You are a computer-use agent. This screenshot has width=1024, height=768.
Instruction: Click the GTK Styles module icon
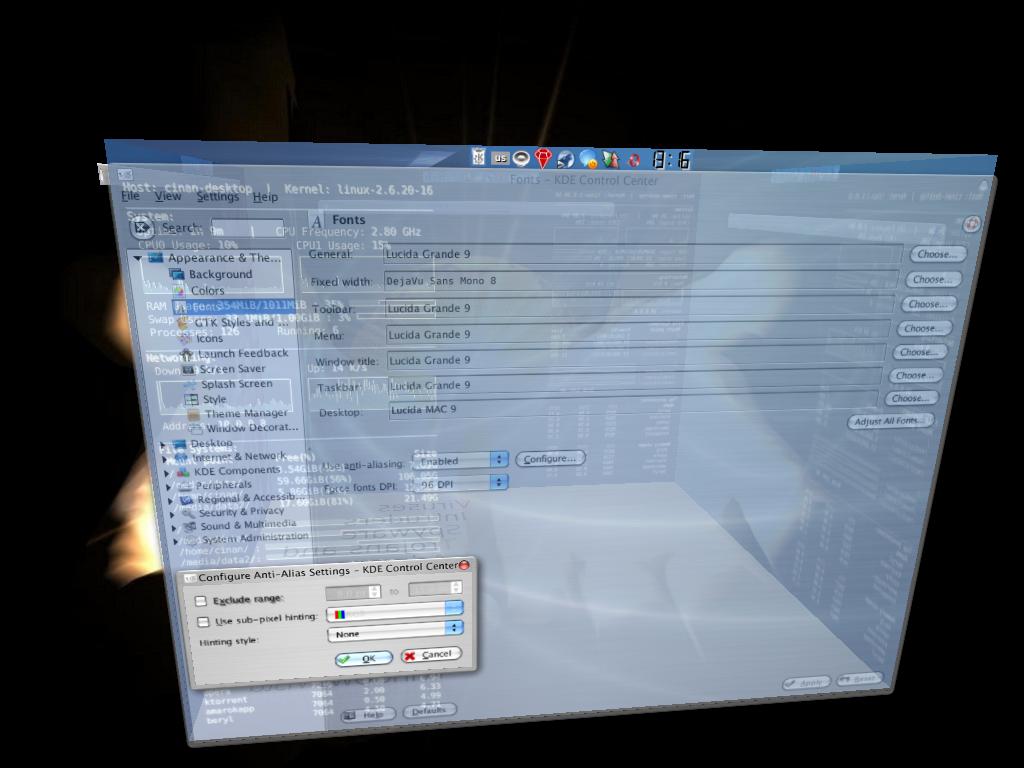point(184,322)
